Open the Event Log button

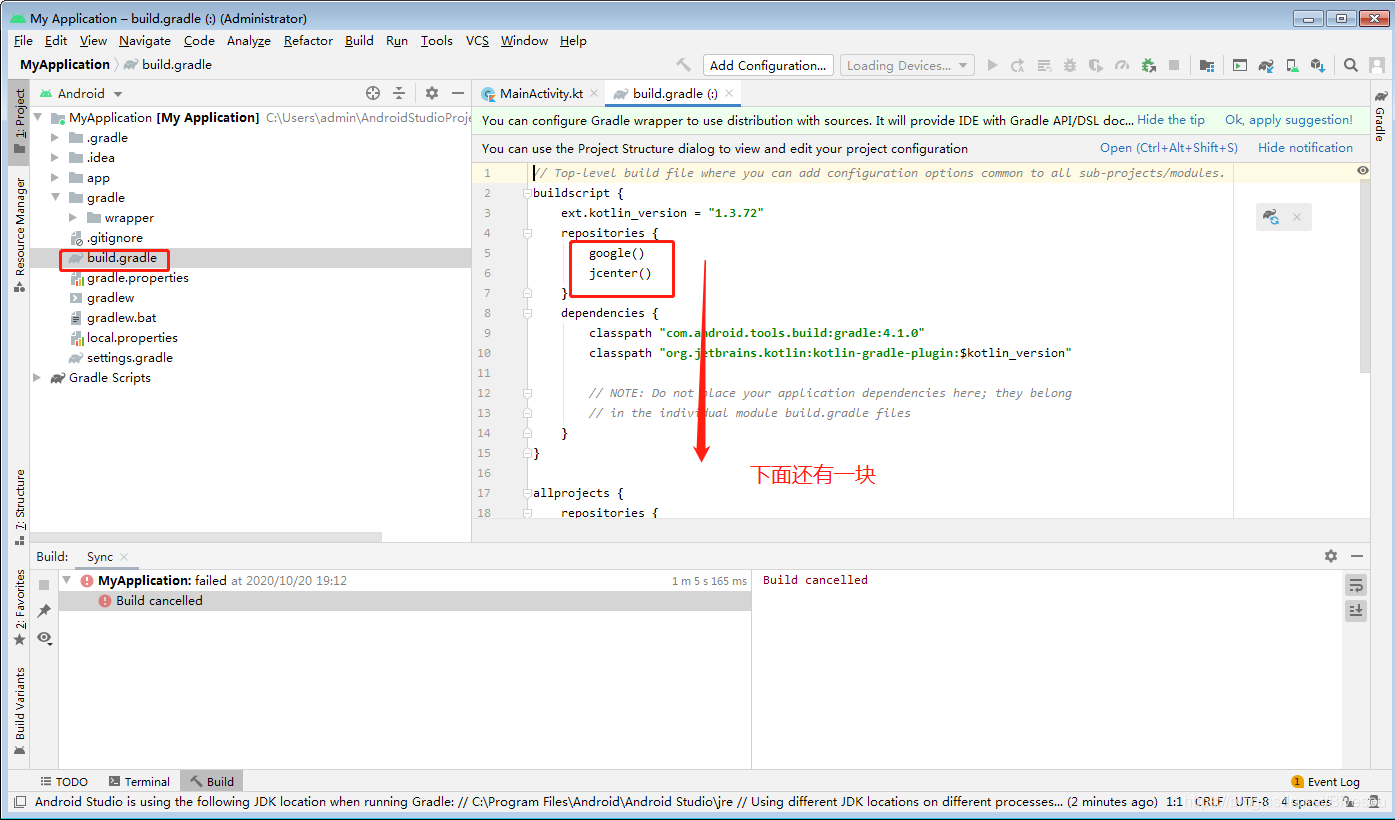coord(1325,782)
